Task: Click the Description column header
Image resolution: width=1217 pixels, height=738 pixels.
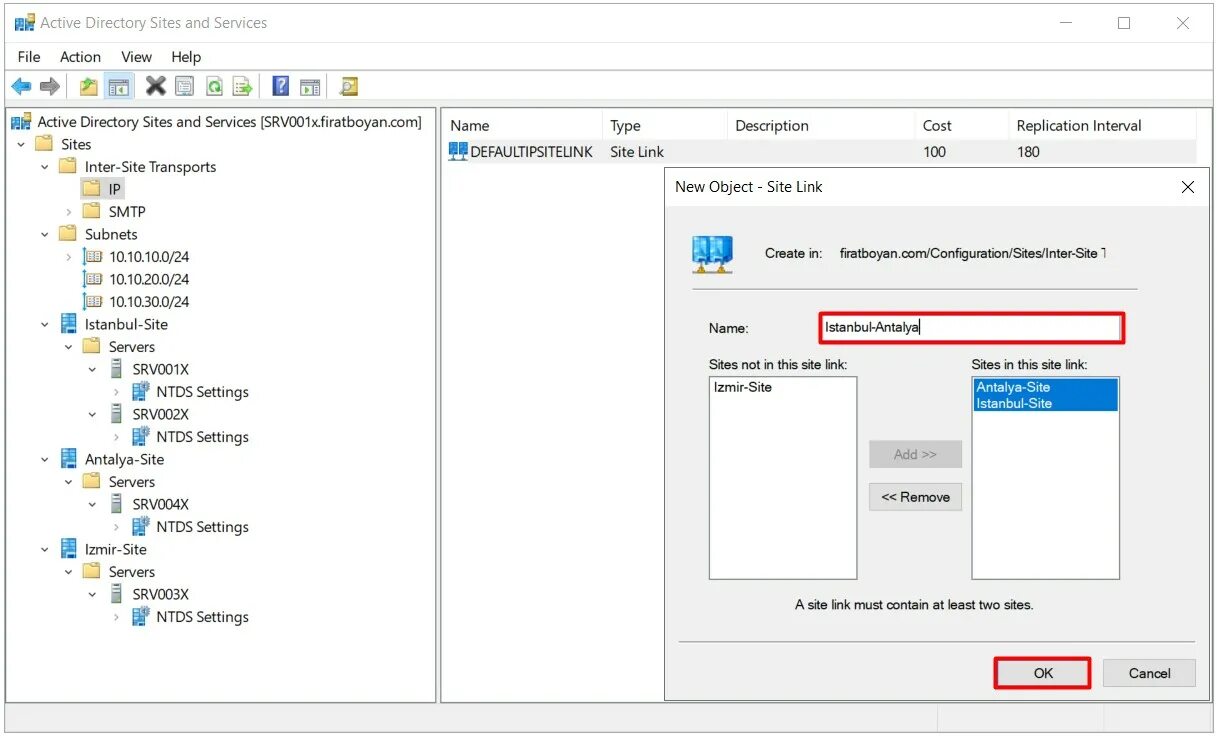Action: point(820,126)
